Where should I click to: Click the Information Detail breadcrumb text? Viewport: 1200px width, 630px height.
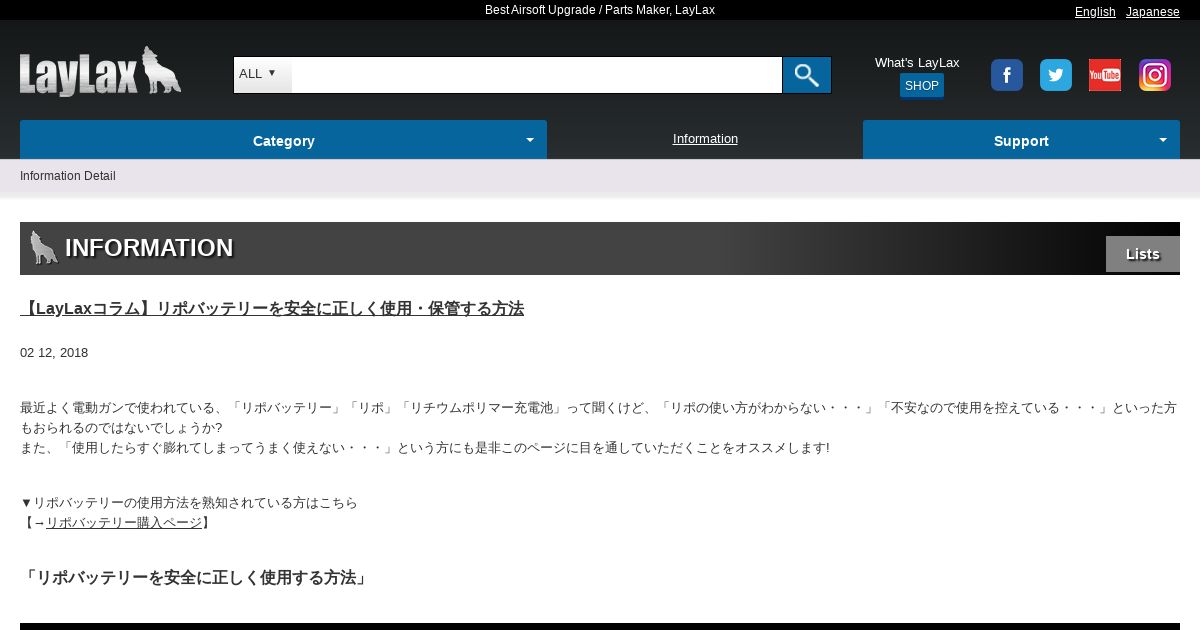pyautogui.click(x=68, y=176)
